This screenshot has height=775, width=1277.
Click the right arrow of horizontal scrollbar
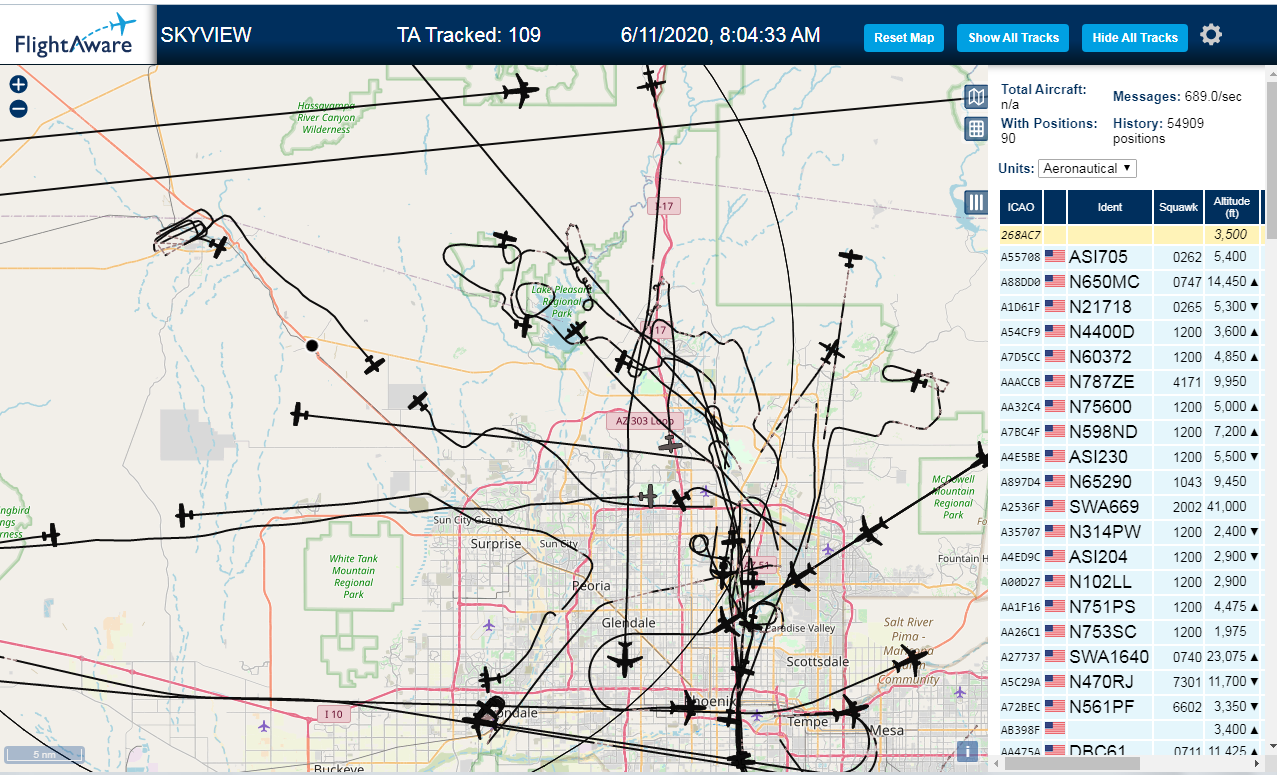1259,764
